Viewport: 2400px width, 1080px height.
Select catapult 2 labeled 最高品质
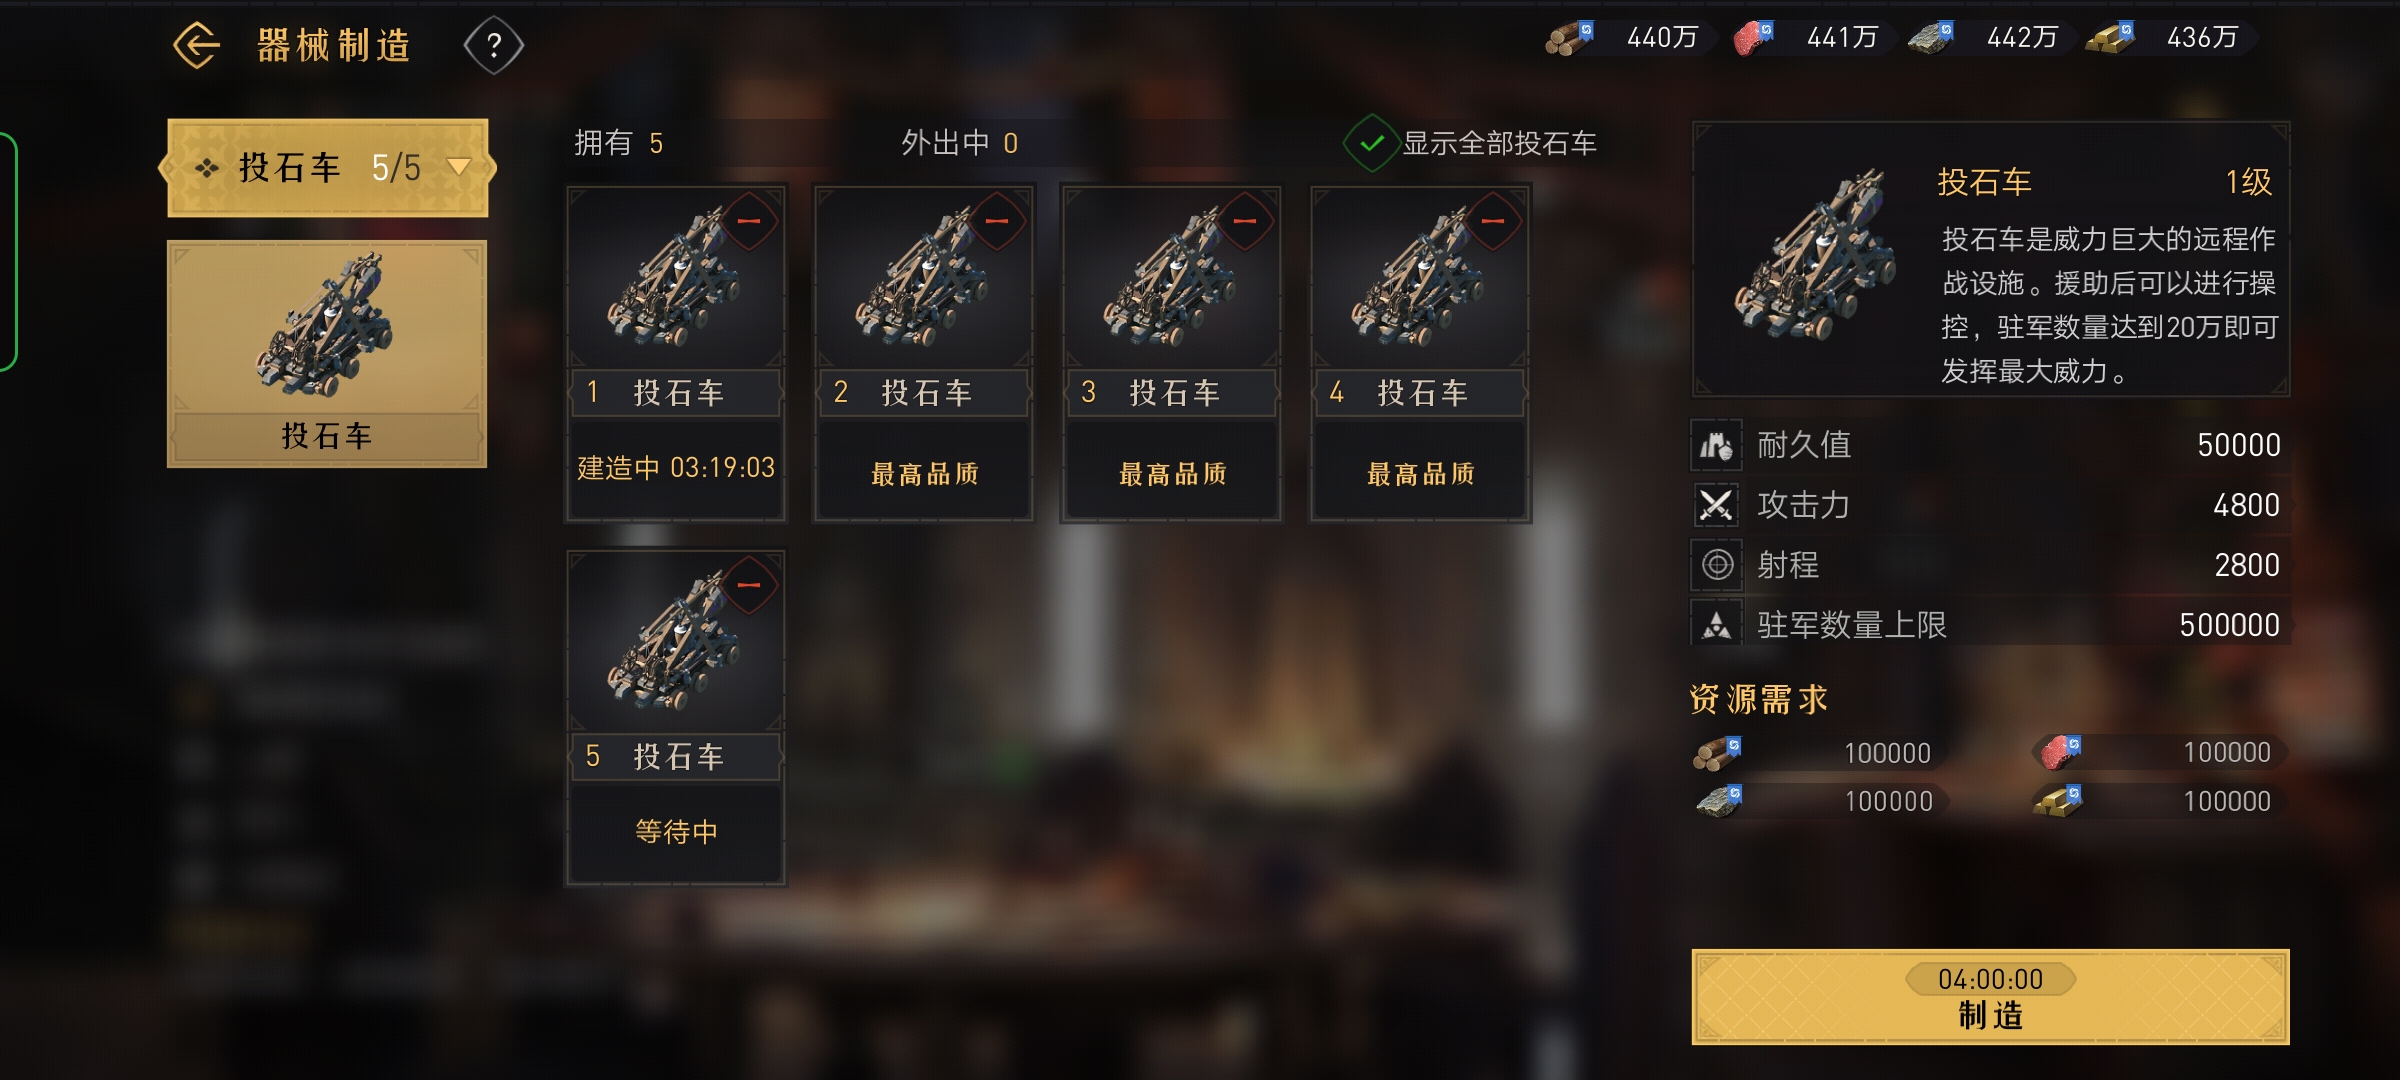click(x=923, y=353)
